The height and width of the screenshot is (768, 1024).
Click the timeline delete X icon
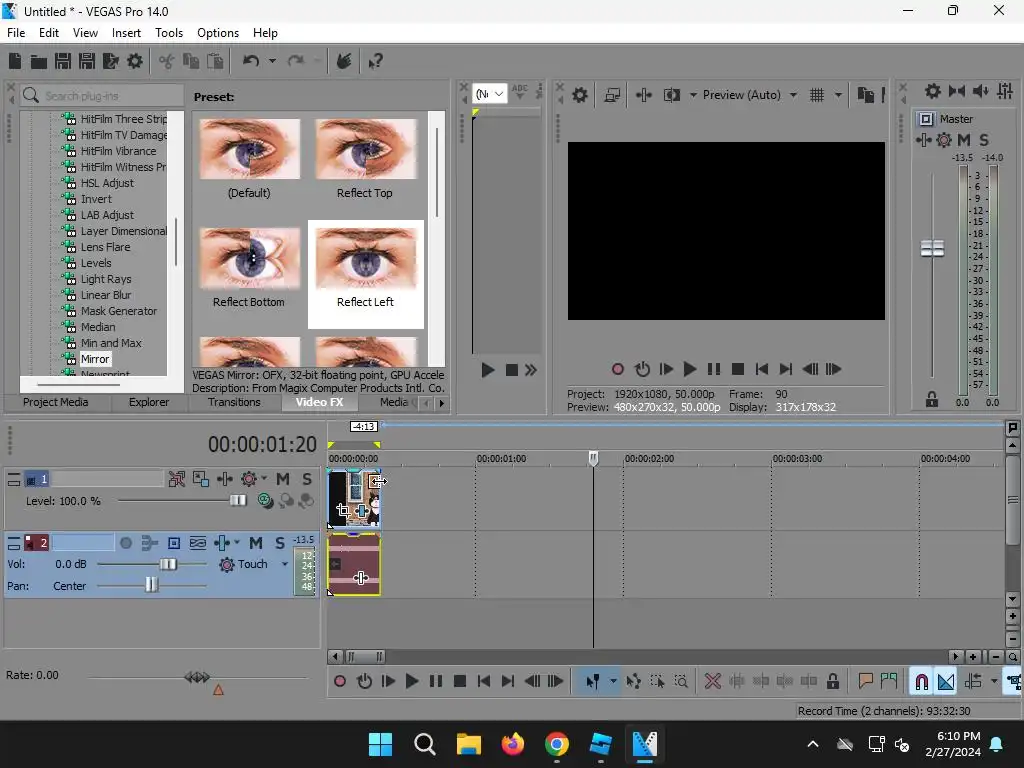[x=712, y=681]
